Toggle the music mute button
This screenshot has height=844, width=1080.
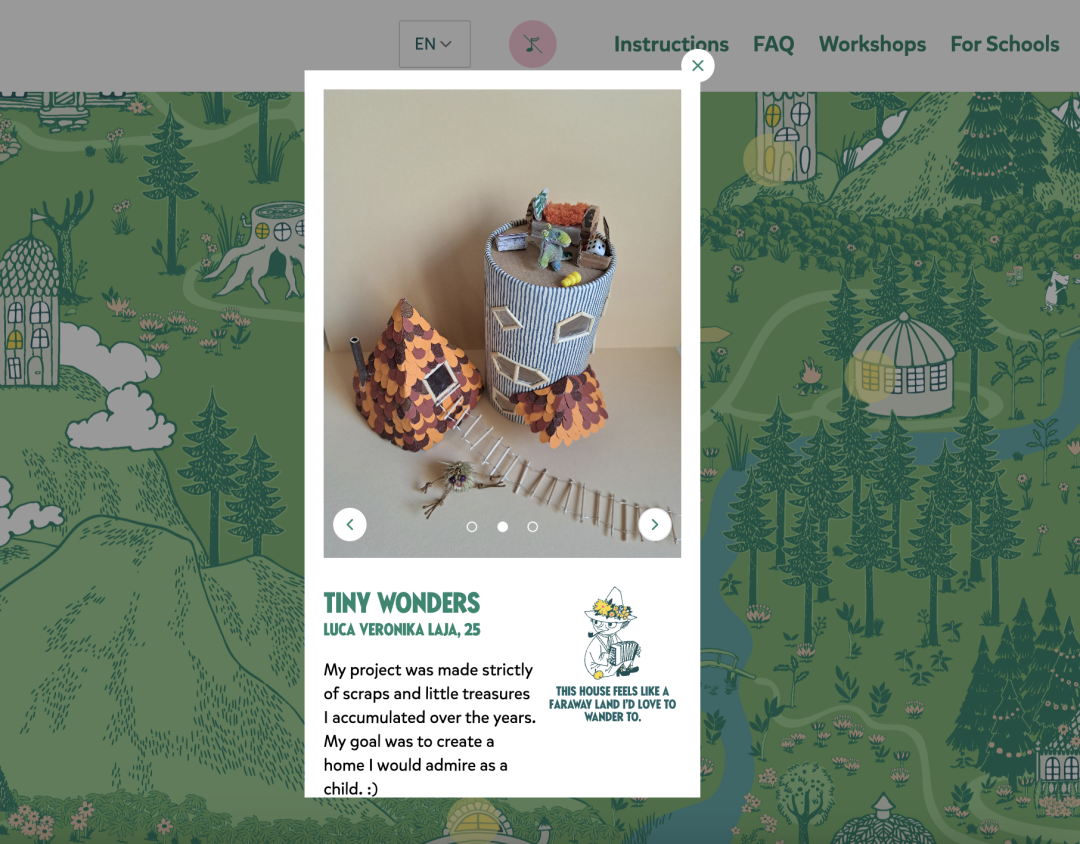[532, 44]
